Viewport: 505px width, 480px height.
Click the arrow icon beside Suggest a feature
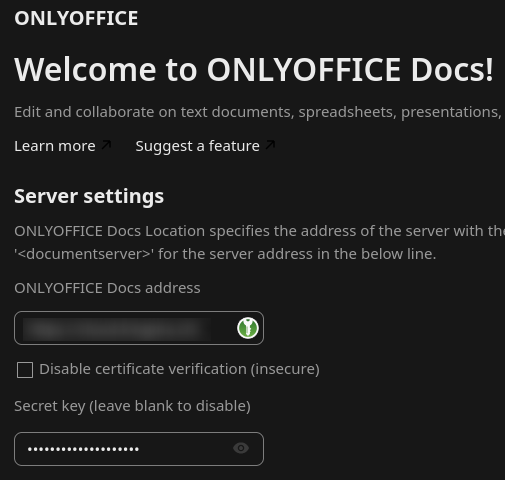[x=270, y=145]
